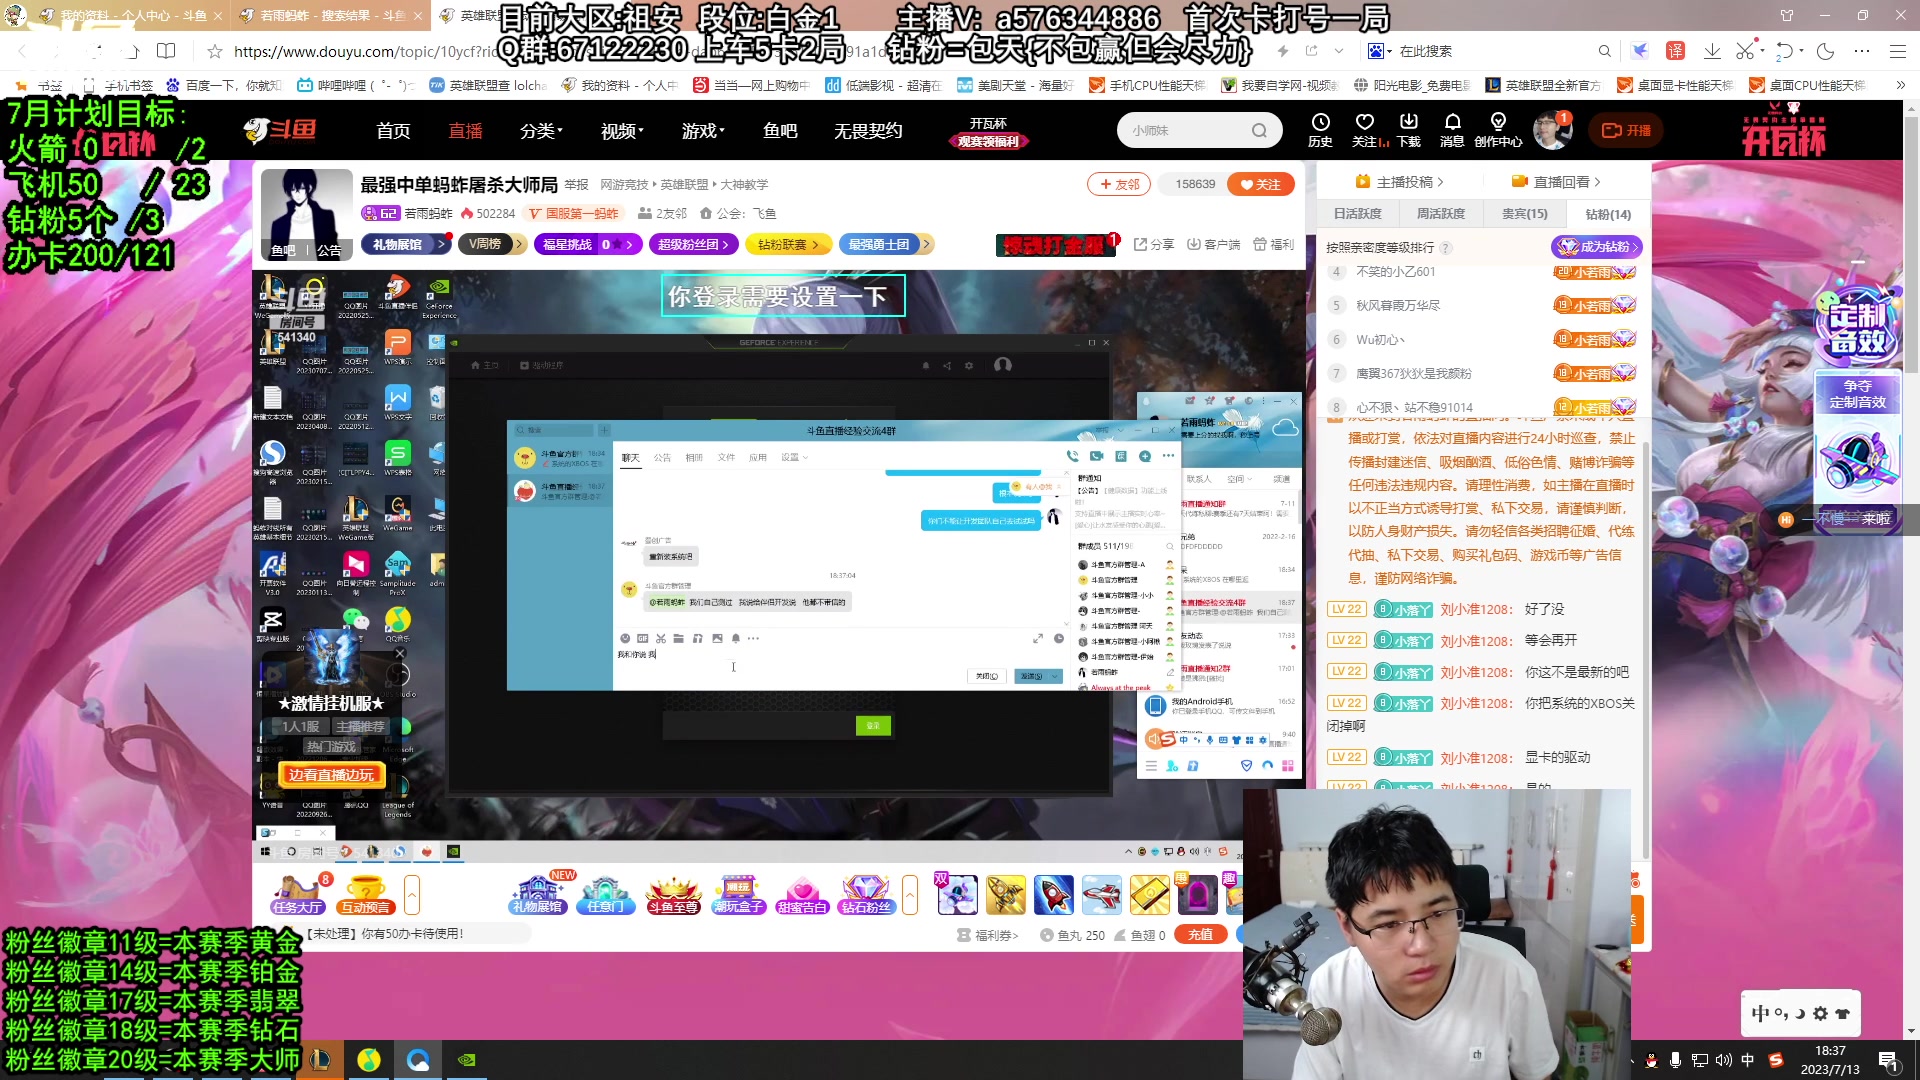Expand the 直播回看 chevron
Screen dimensions: 1920x1080
1597,182
